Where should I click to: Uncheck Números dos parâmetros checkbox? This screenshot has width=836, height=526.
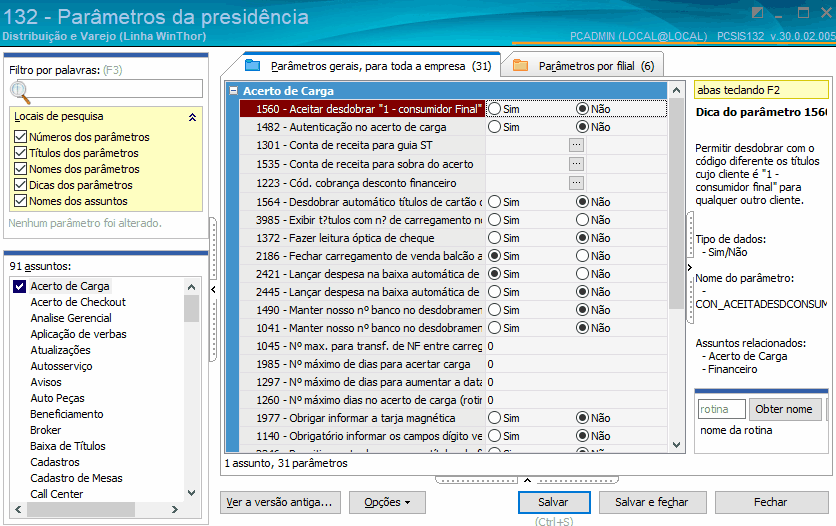[20, 136]
